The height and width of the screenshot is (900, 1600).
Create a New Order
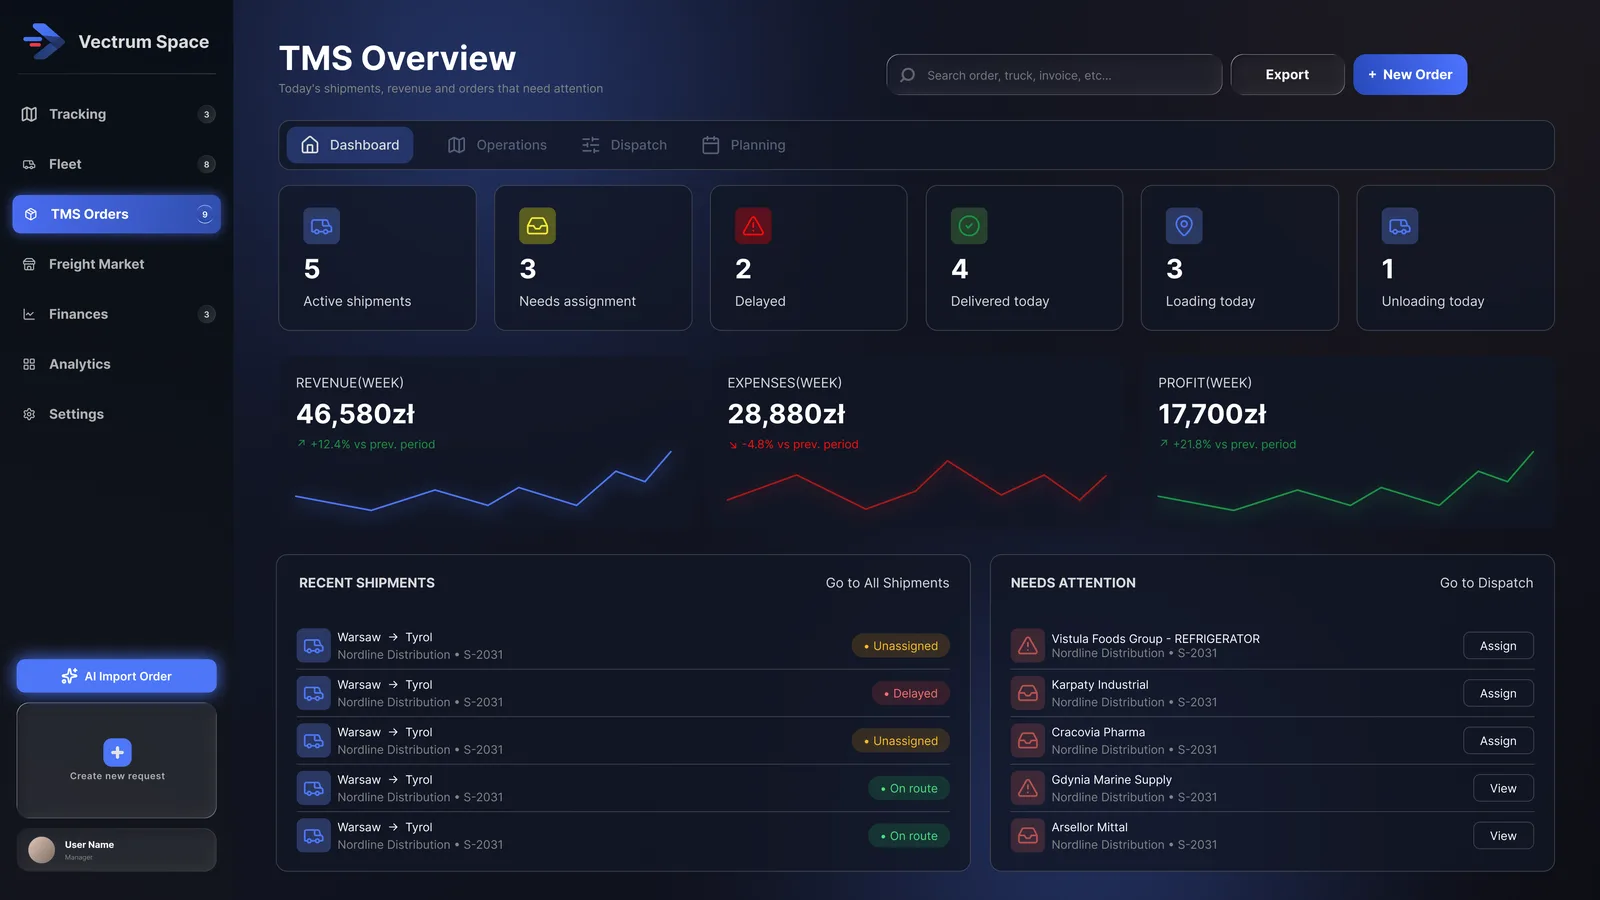pos(1410,75)
